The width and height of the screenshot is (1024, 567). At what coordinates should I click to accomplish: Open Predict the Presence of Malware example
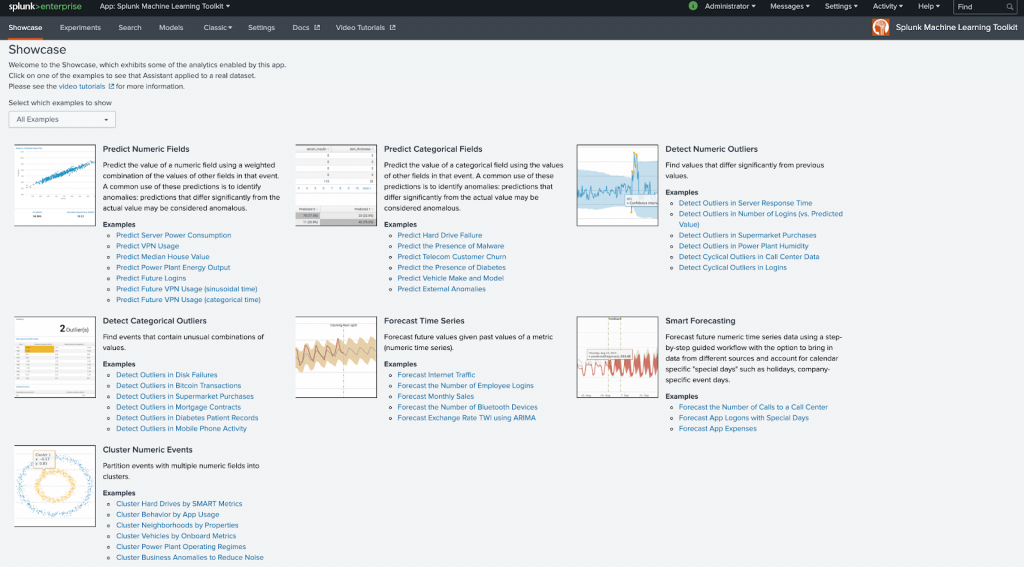click(x=451, y=246)
